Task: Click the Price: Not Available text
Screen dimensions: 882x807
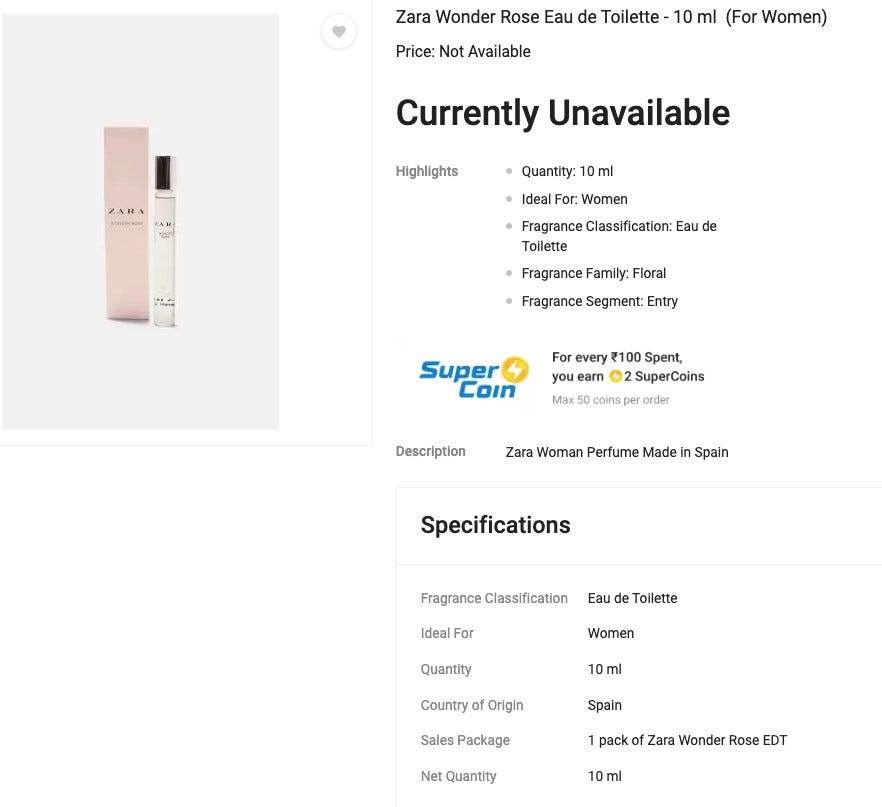Action: (x=463, y=52)
